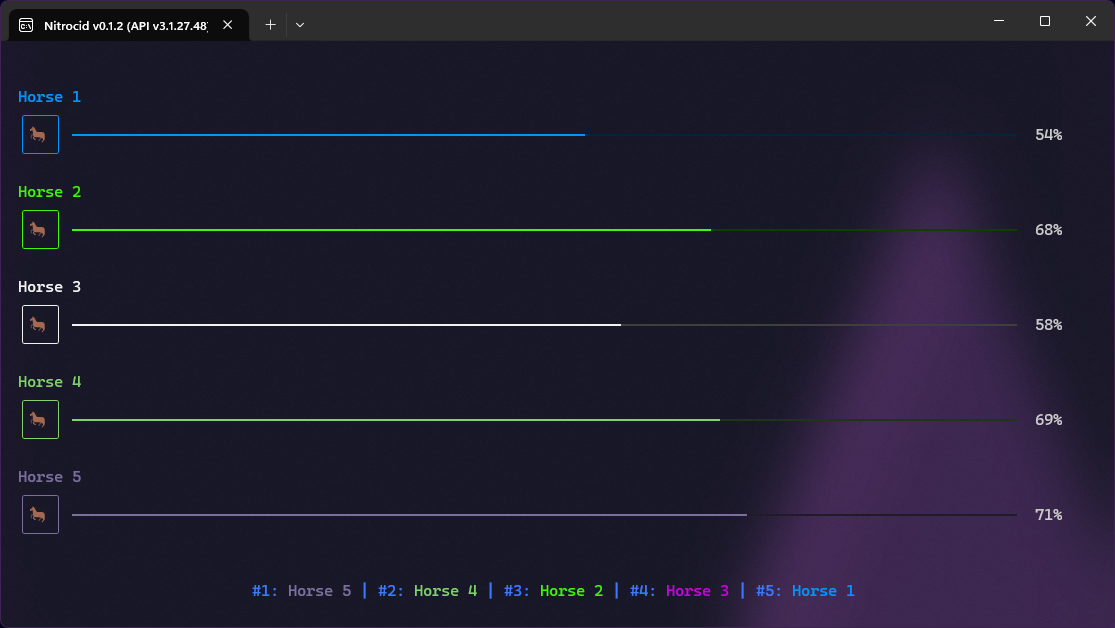Click the Horse 5 icon box
1115x628 pixels.
click(40, 514)
